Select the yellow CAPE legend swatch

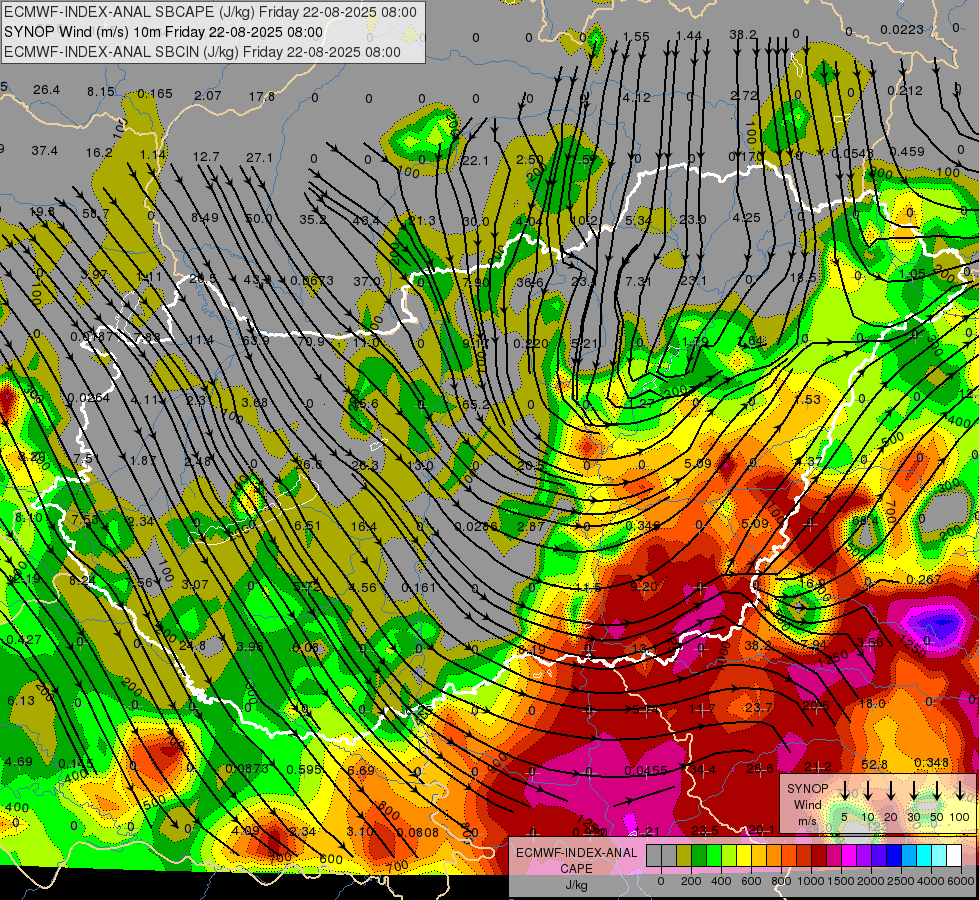click(744, 855)
